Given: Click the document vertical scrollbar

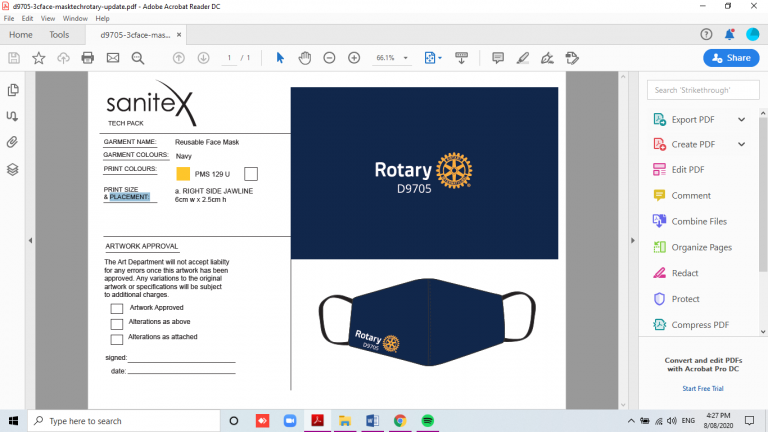Looking at the screenshot, I should [x=623, y=240].
